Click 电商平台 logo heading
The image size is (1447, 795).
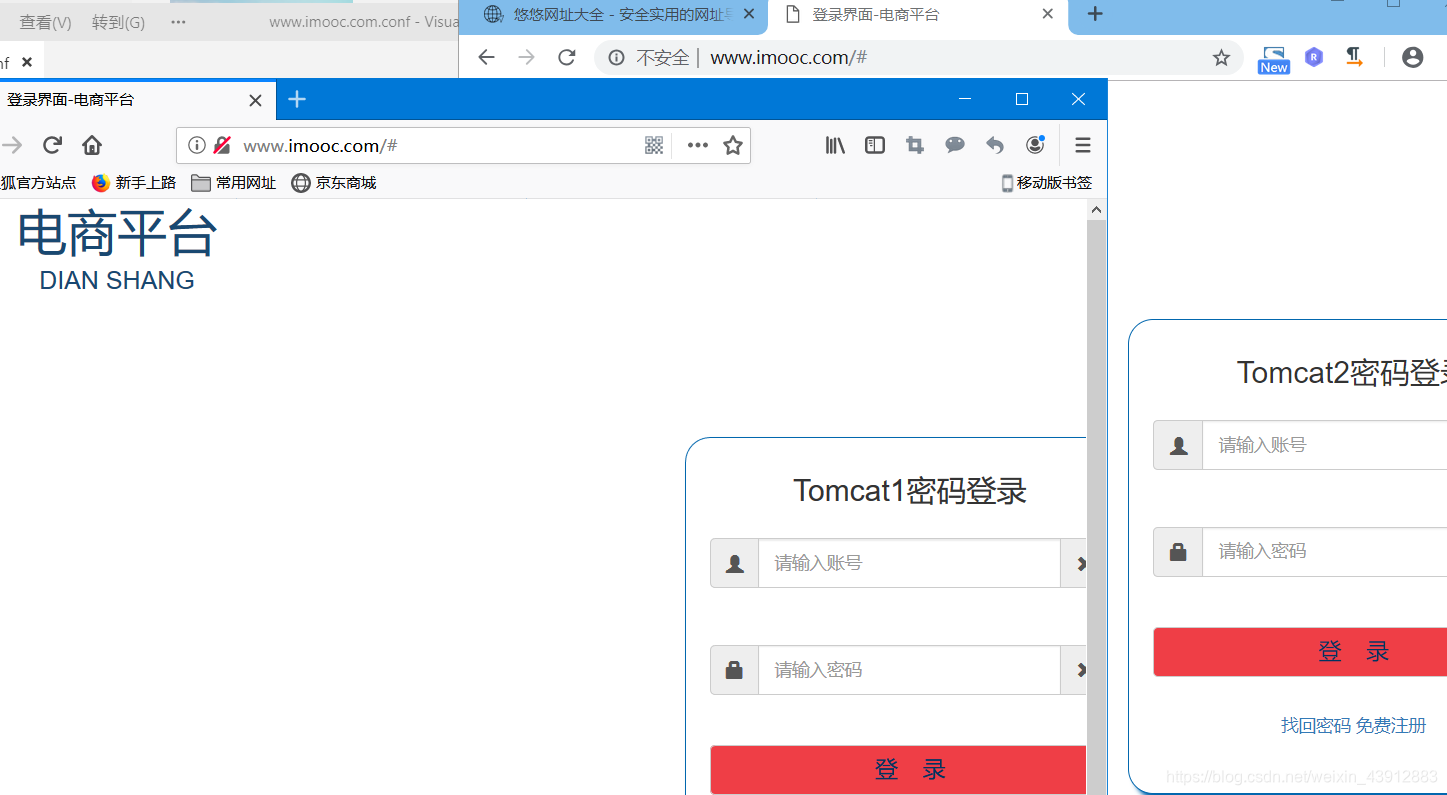tap(117, 233)
